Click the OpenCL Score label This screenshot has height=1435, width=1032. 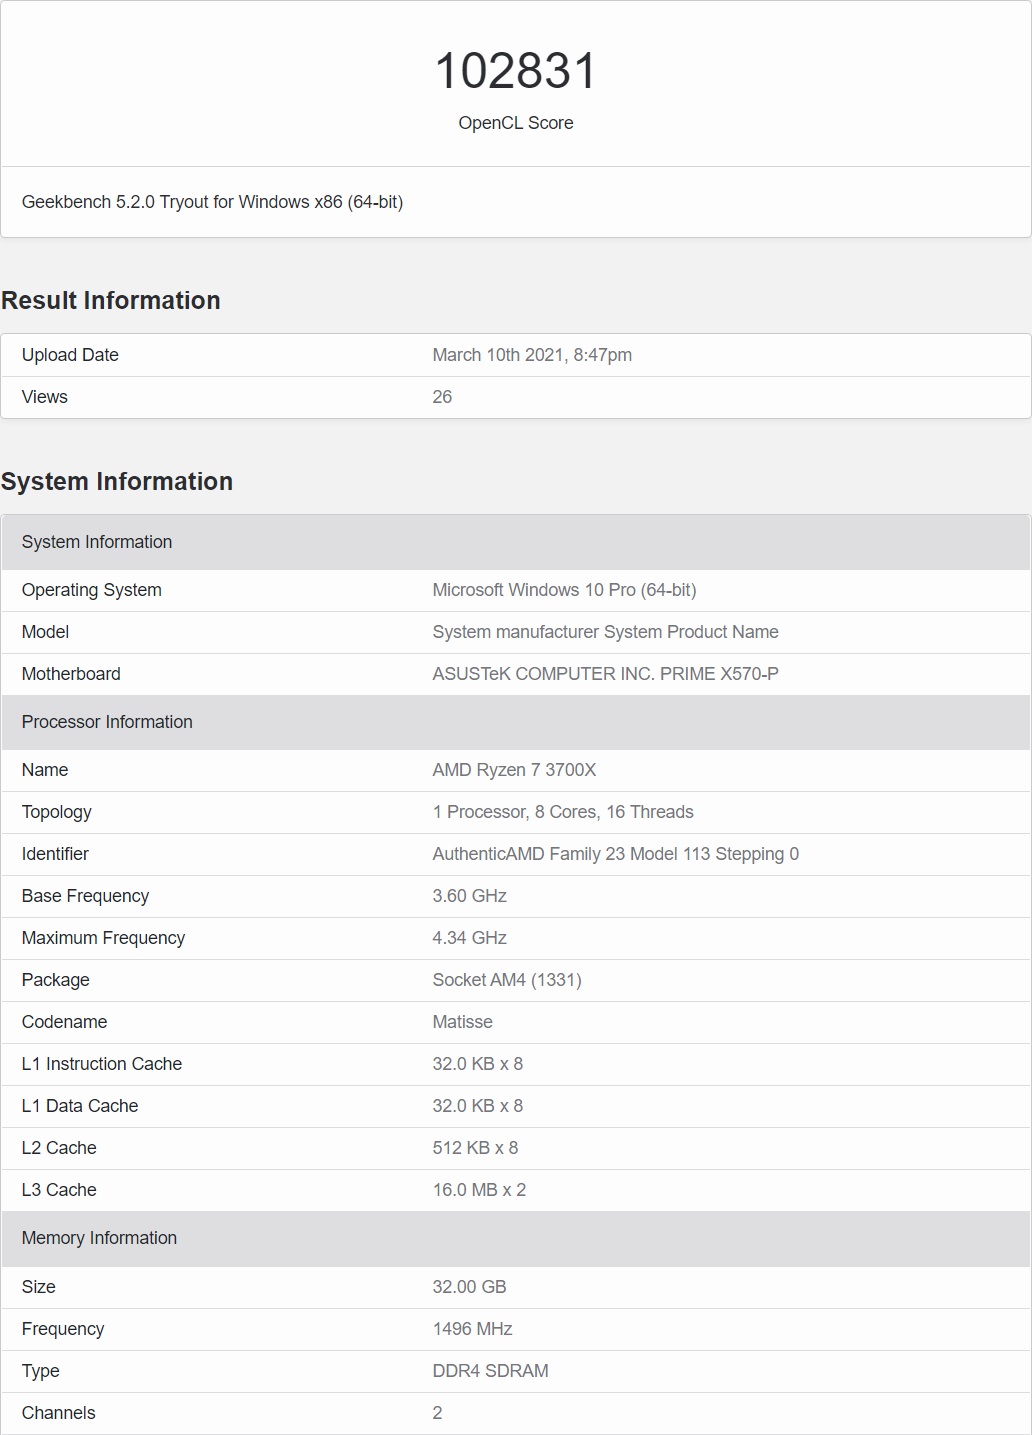click(515, 123)
